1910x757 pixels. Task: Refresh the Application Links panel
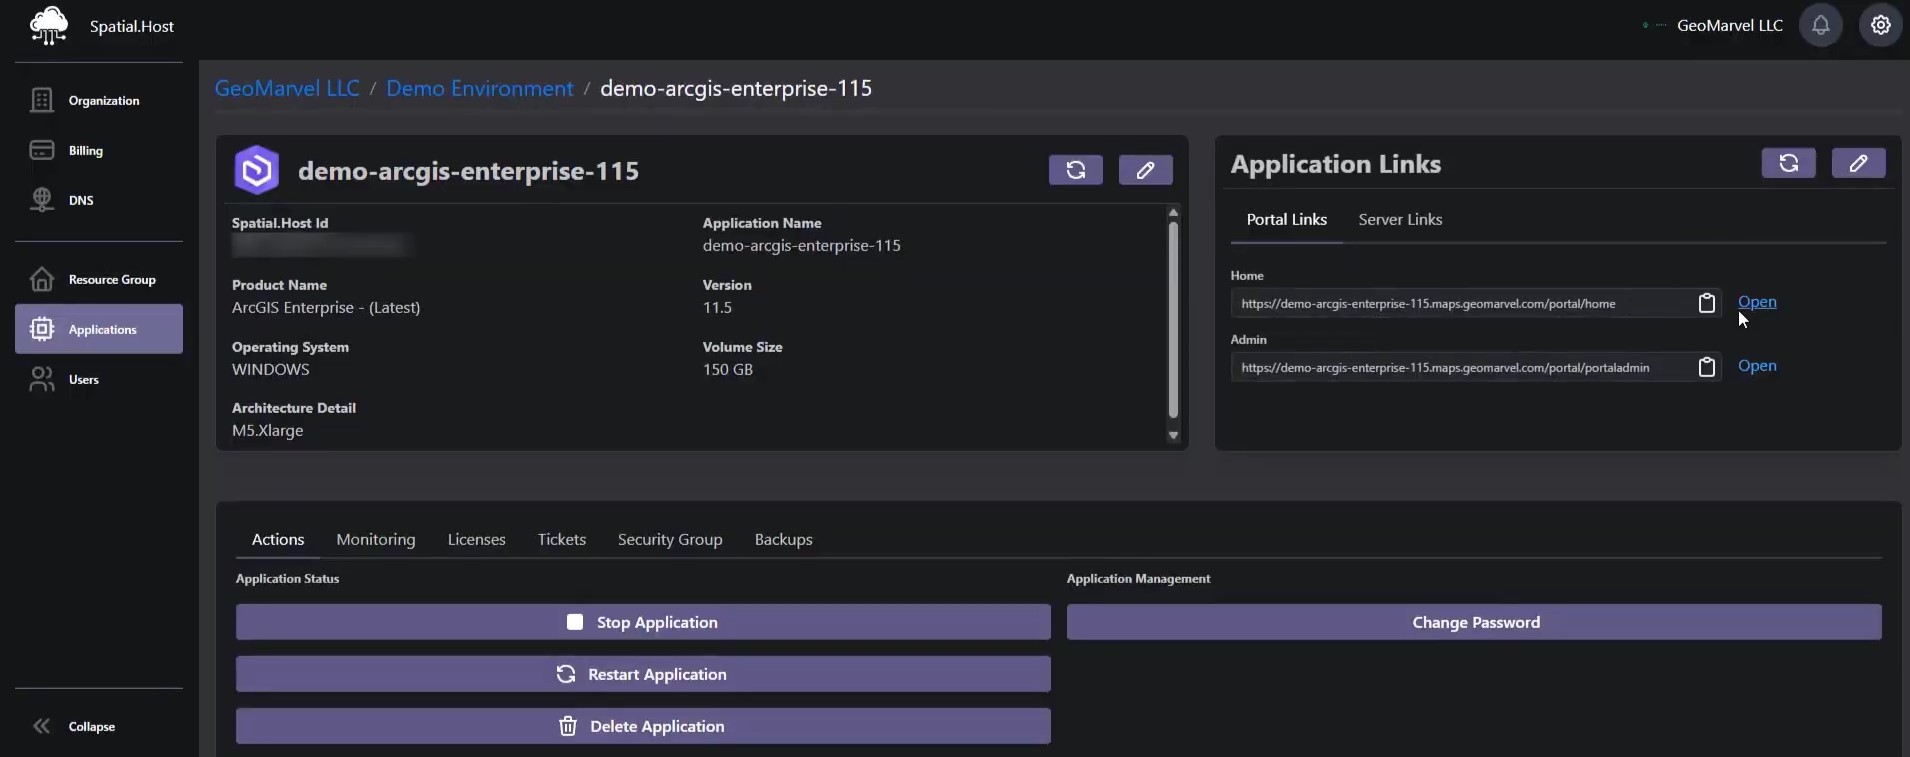click(x=1788, y=163)
